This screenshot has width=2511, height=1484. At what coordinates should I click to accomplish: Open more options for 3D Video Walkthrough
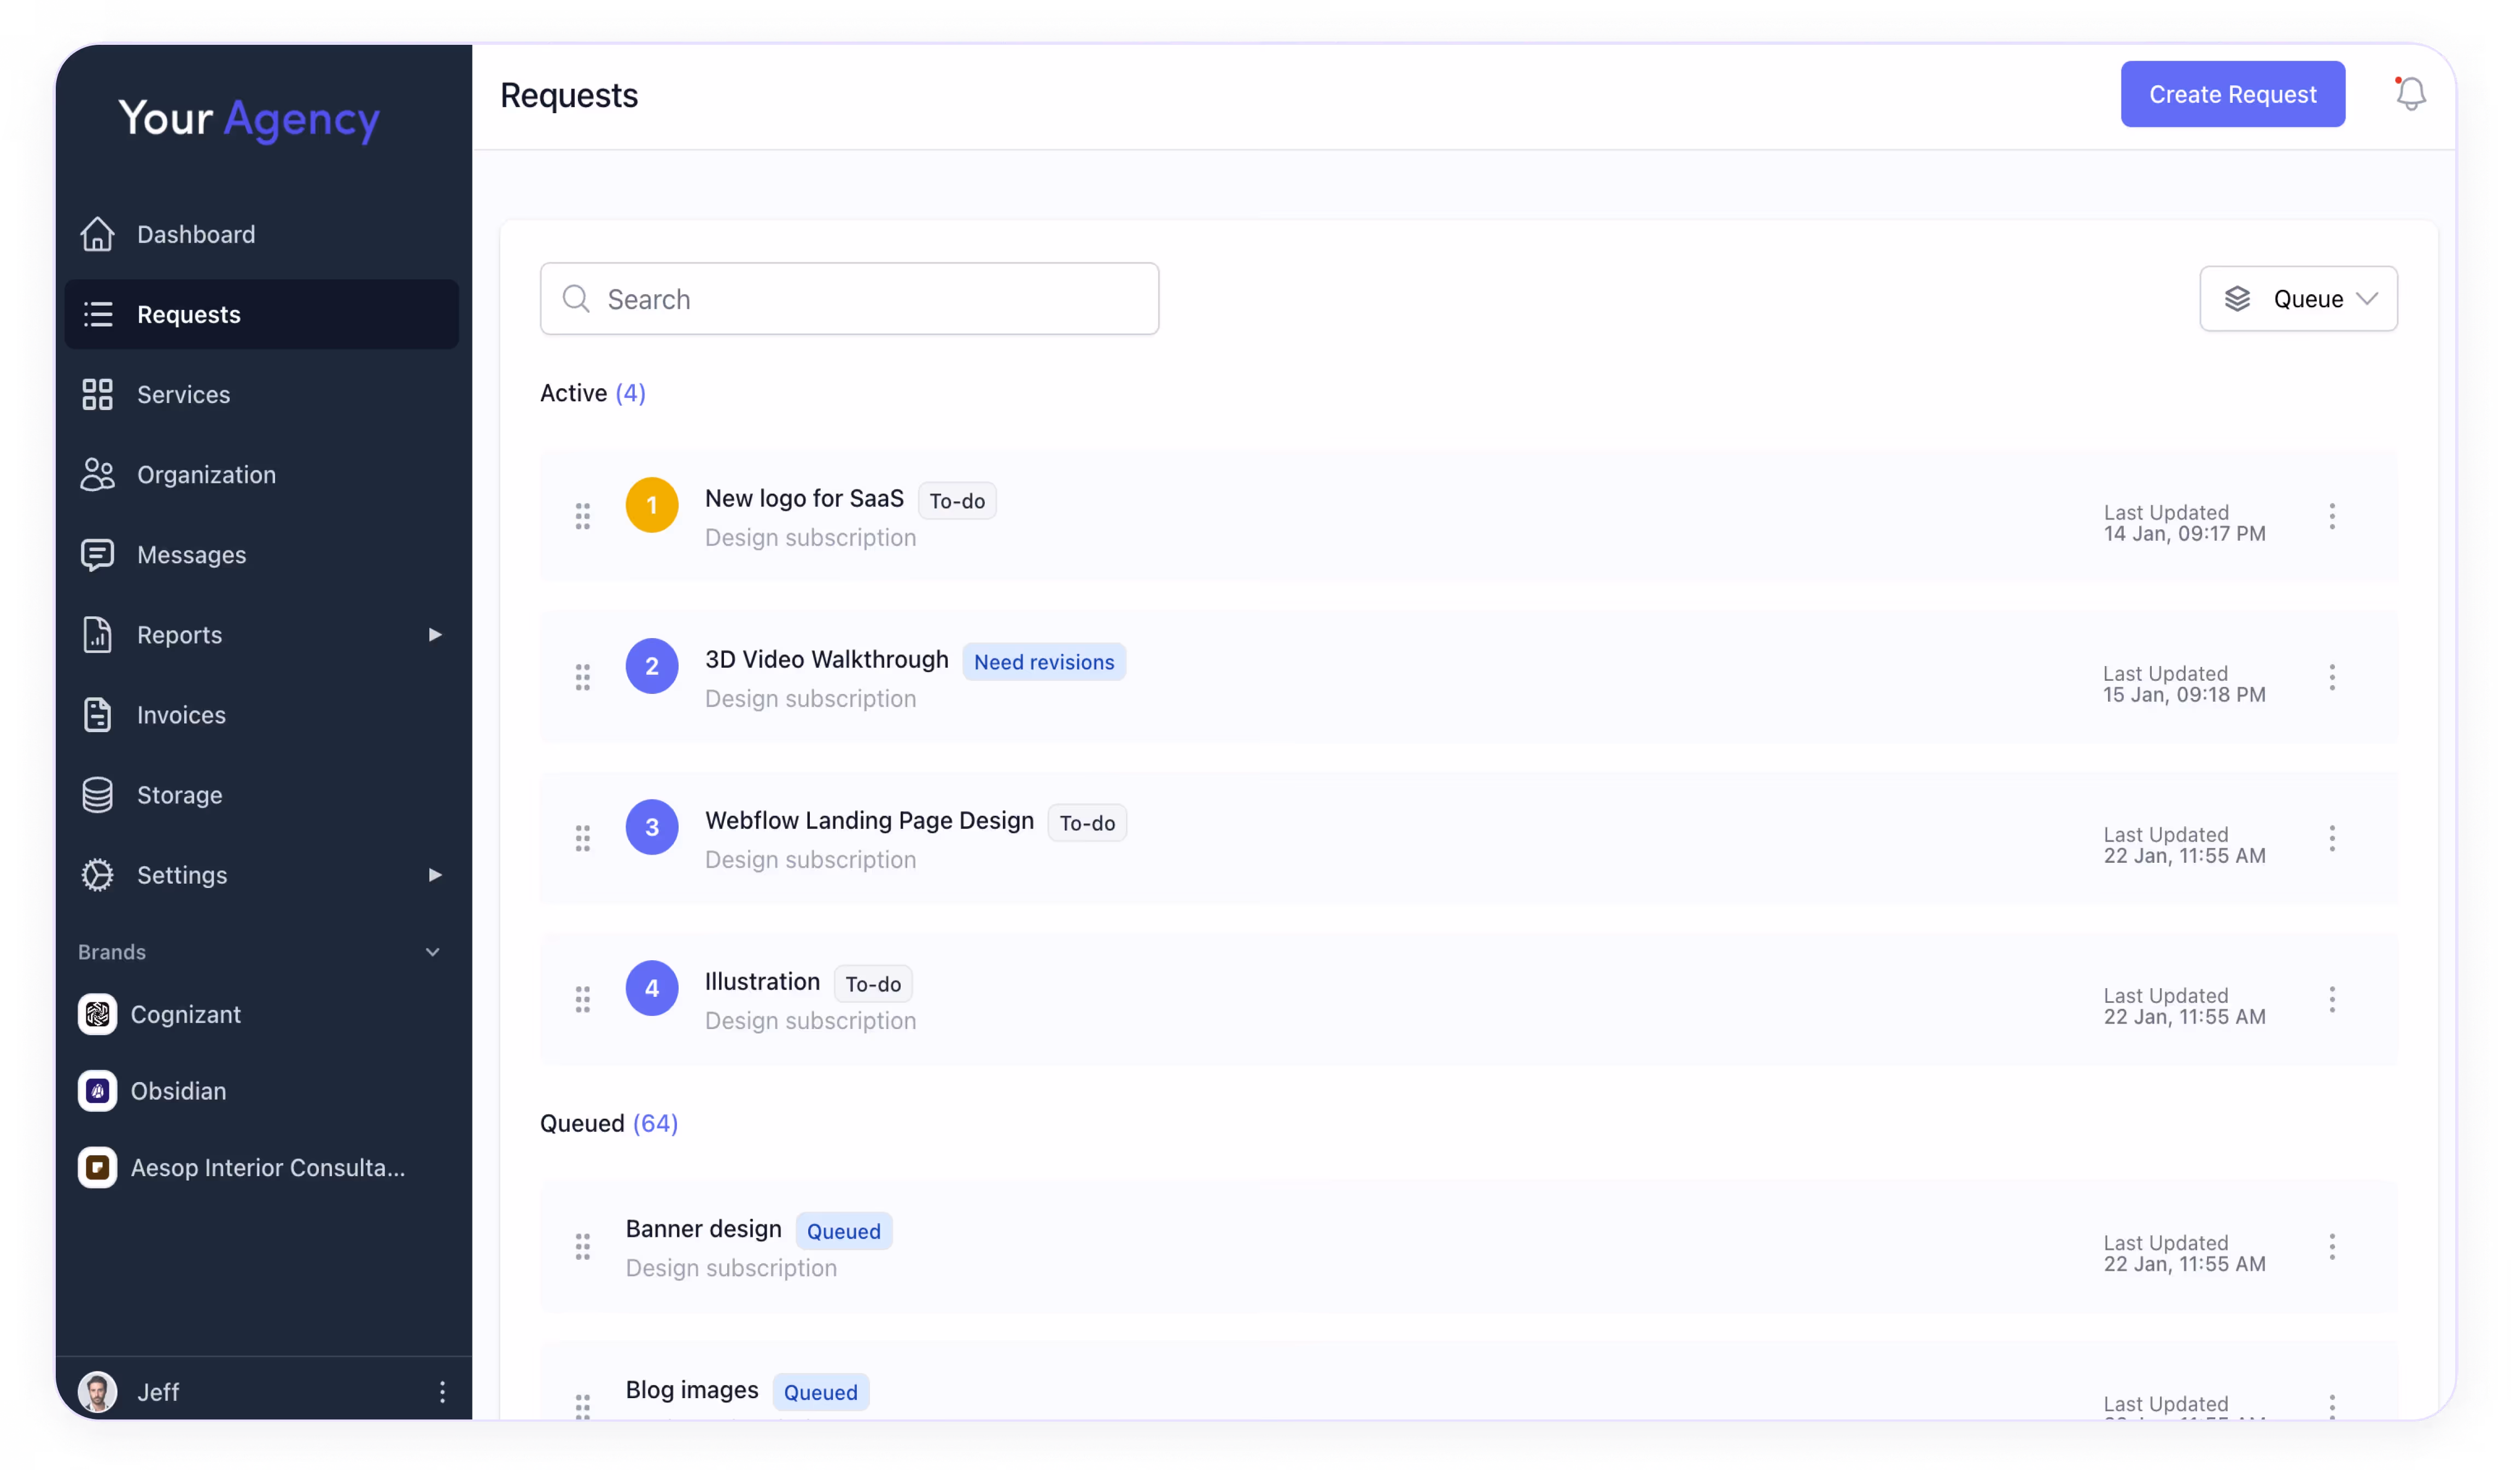pos(2332,677)
